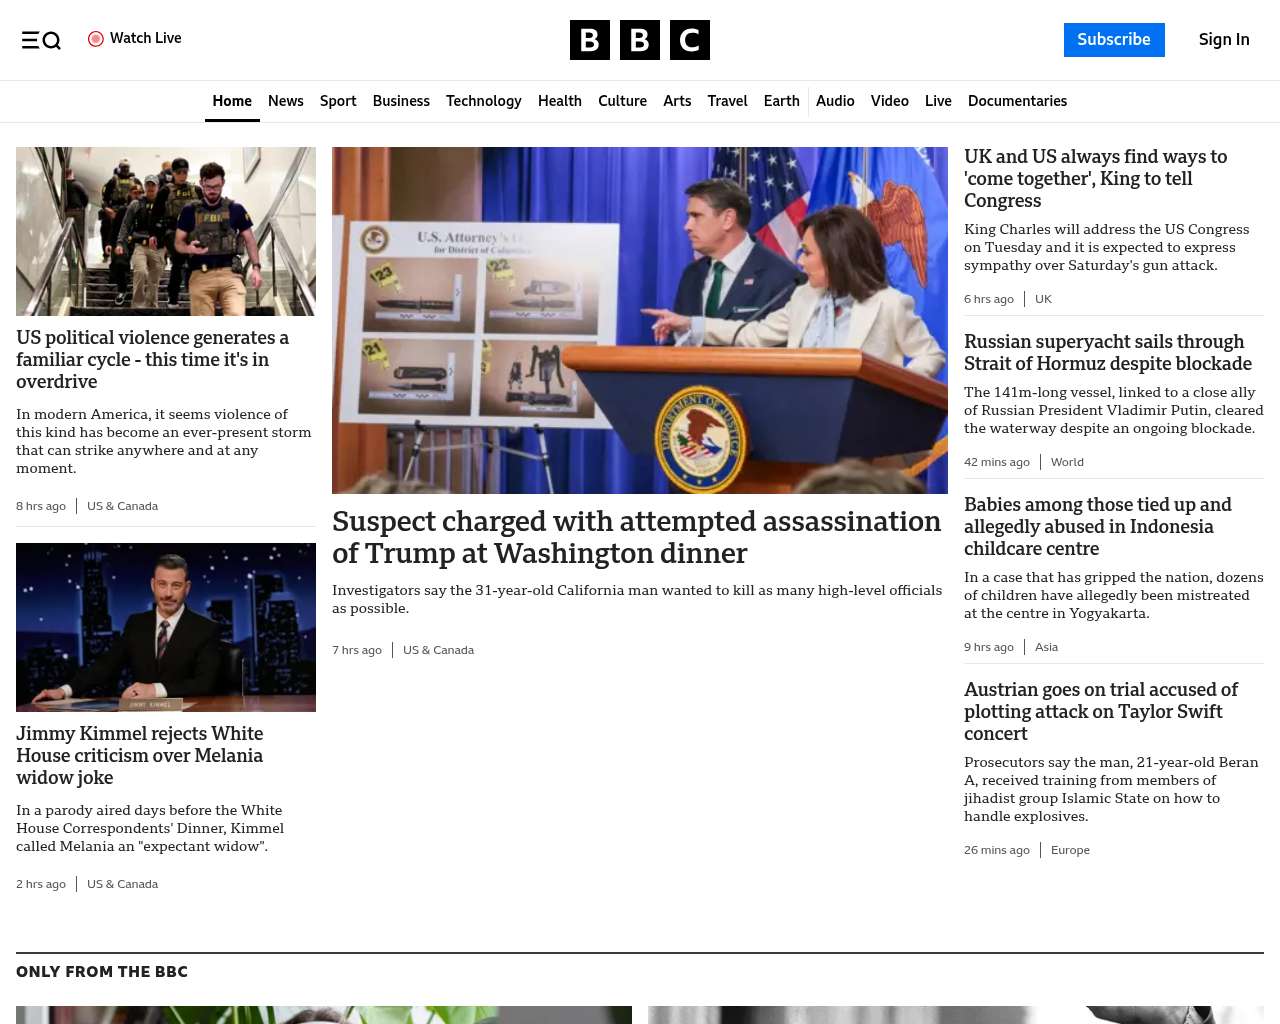Viewport: 1280px width, 1024px height.
Task: Open the Taylor Swift concert trial story
Action: 1100,711
